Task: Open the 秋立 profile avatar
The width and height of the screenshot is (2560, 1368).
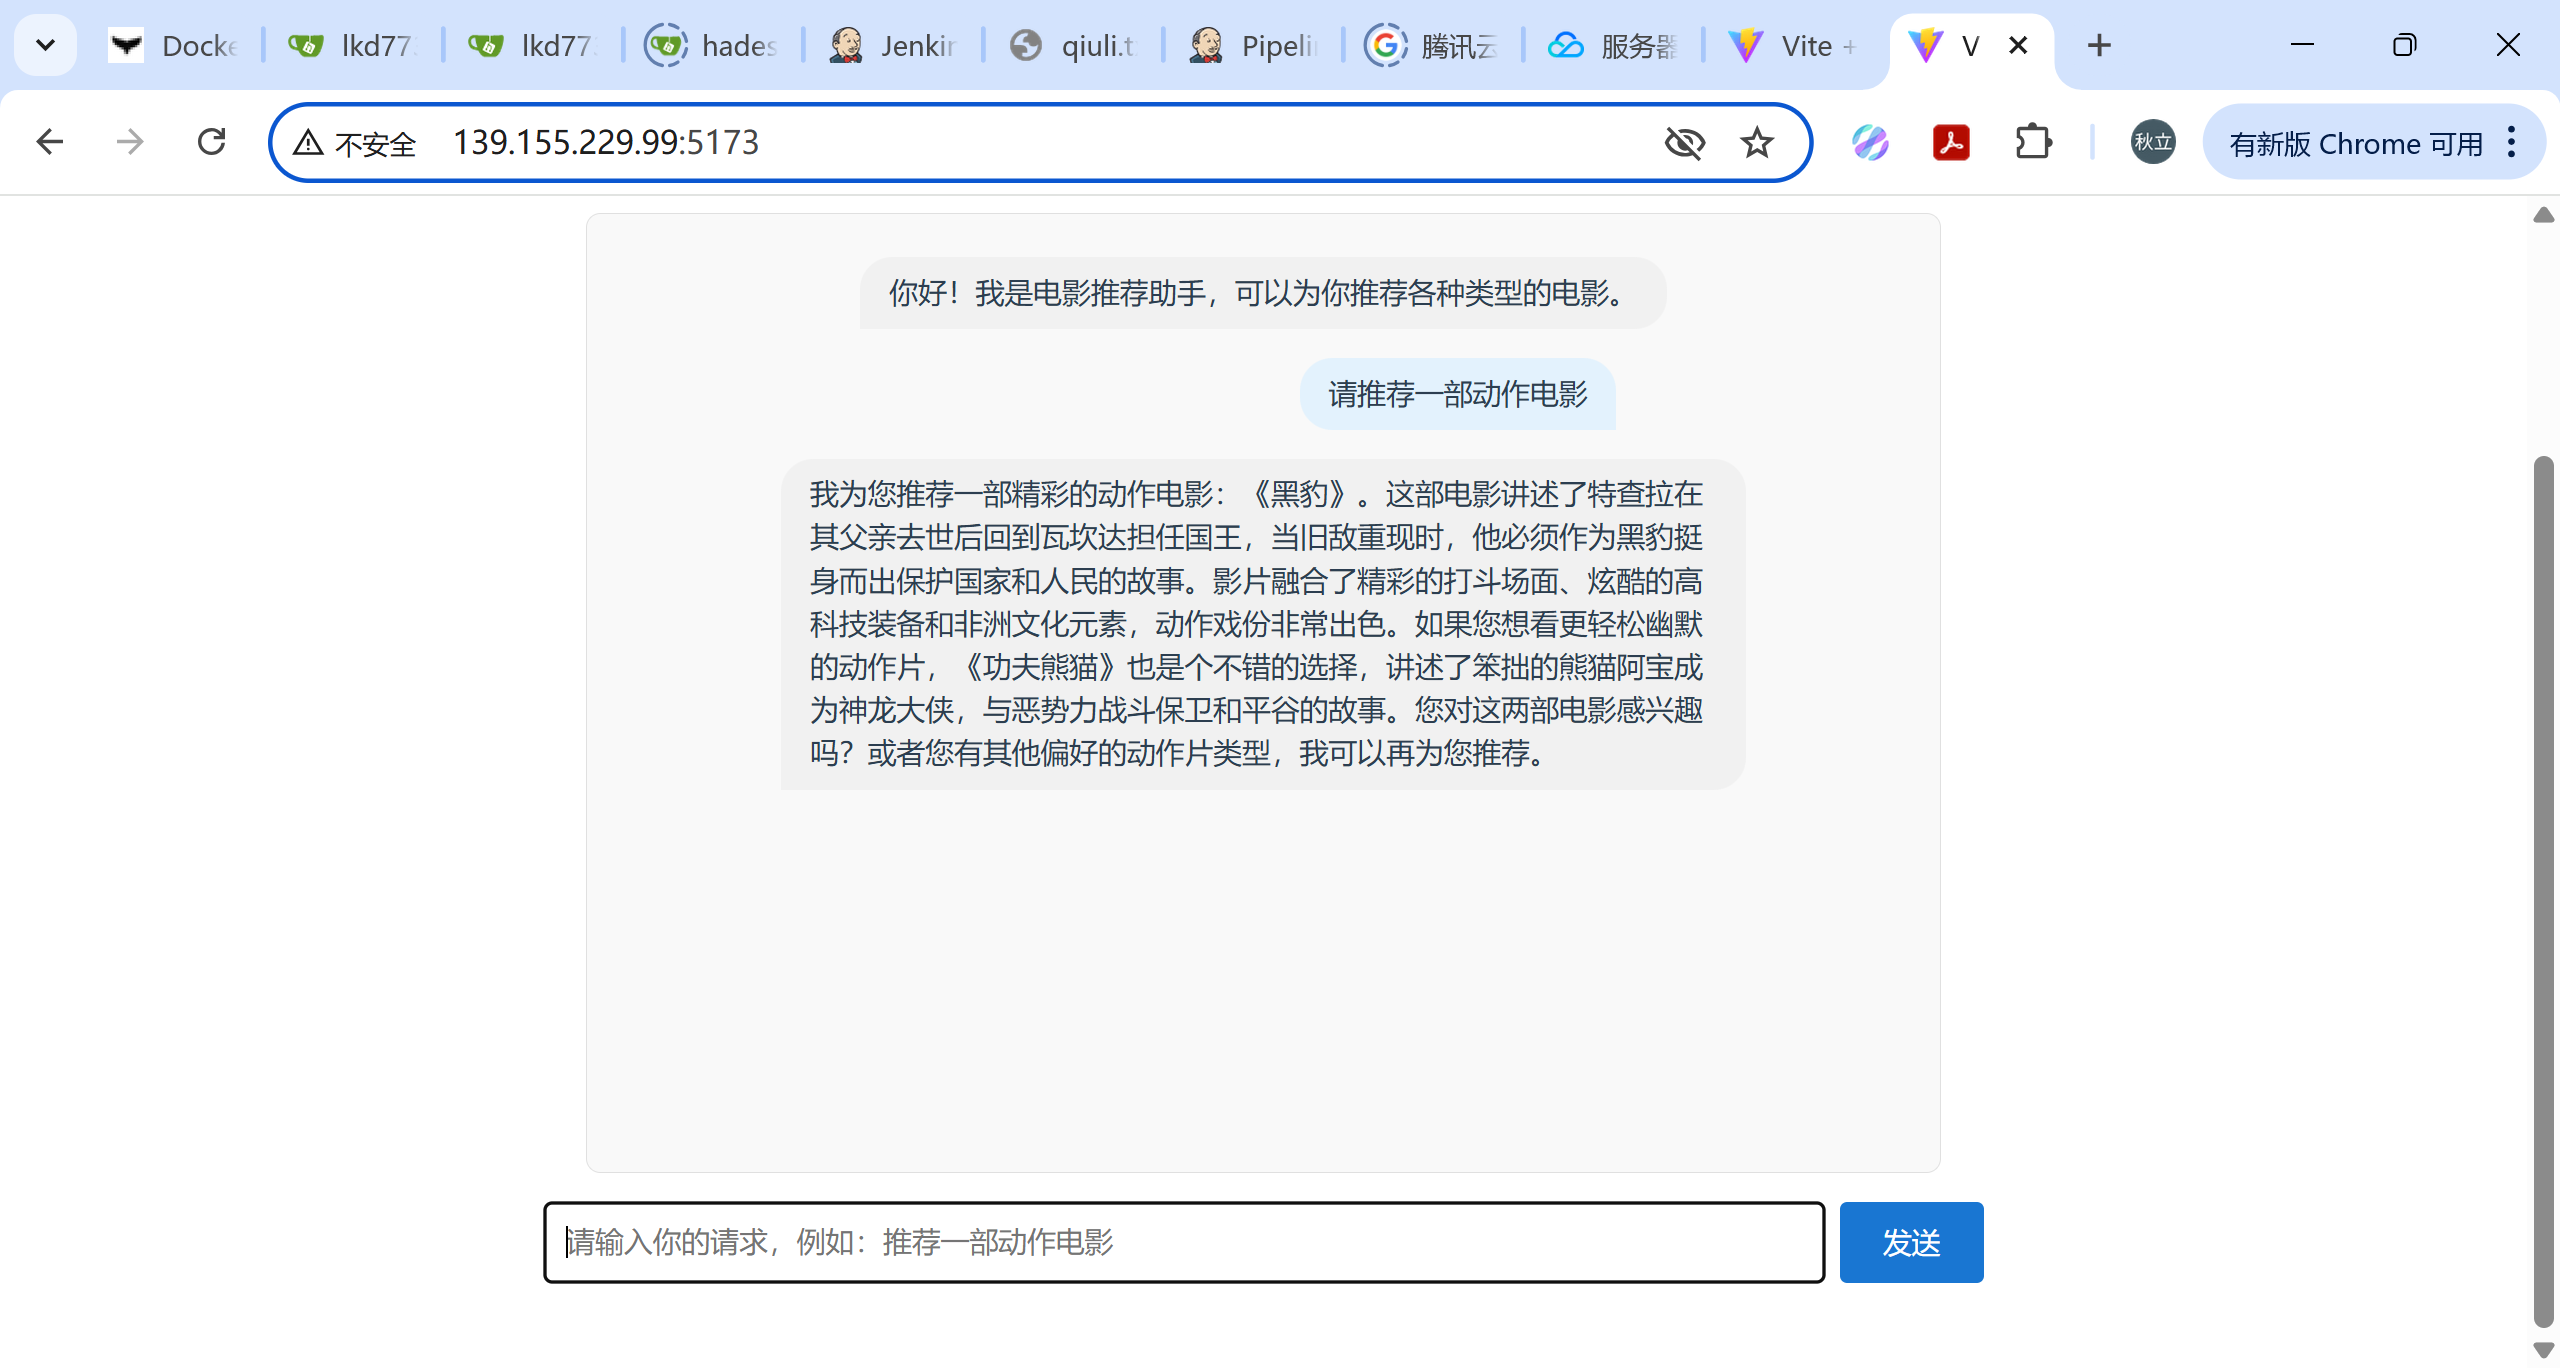Action: click(x=2152, y=142)
